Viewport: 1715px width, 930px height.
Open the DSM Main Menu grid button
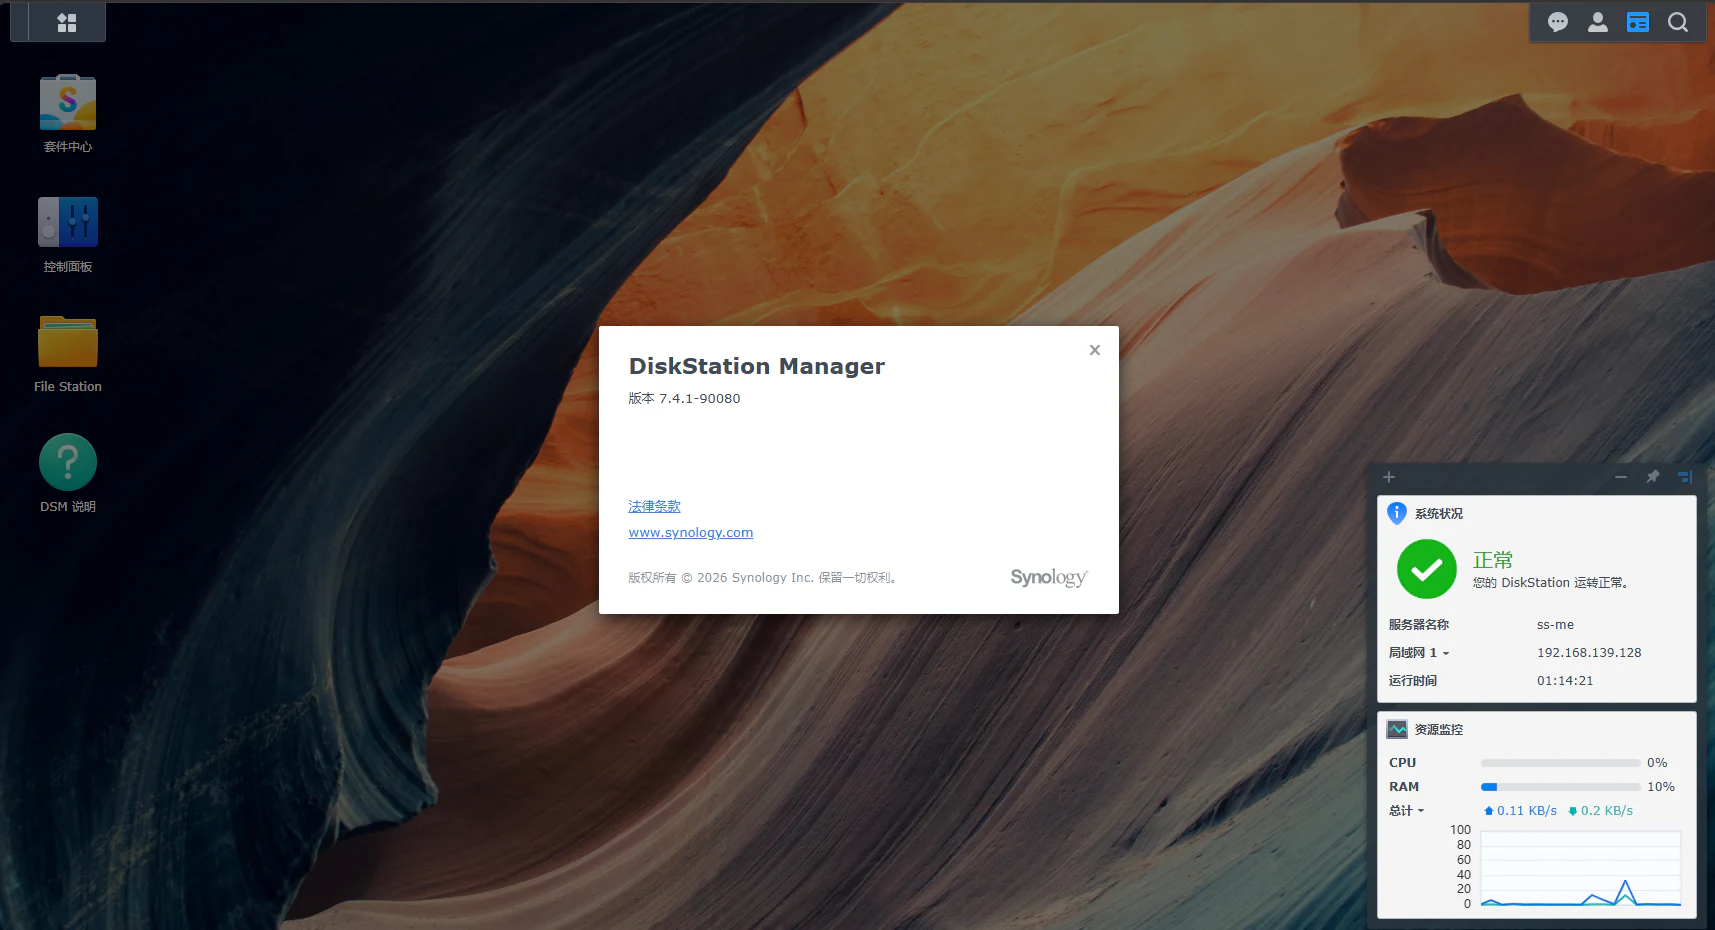tap(67, 22)
